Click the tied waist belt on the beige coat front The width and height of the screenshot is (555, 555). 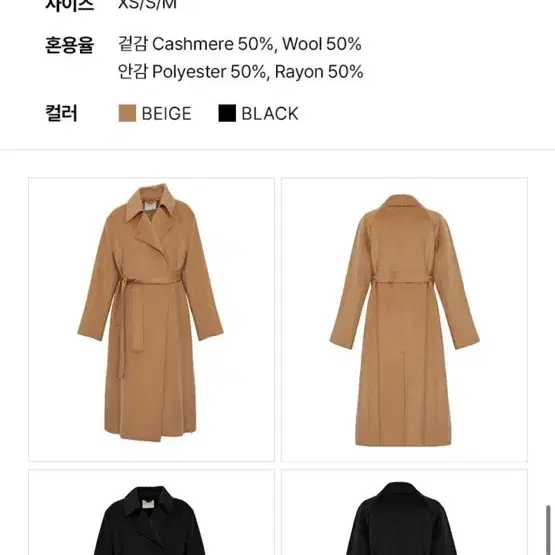coord(148,280)
